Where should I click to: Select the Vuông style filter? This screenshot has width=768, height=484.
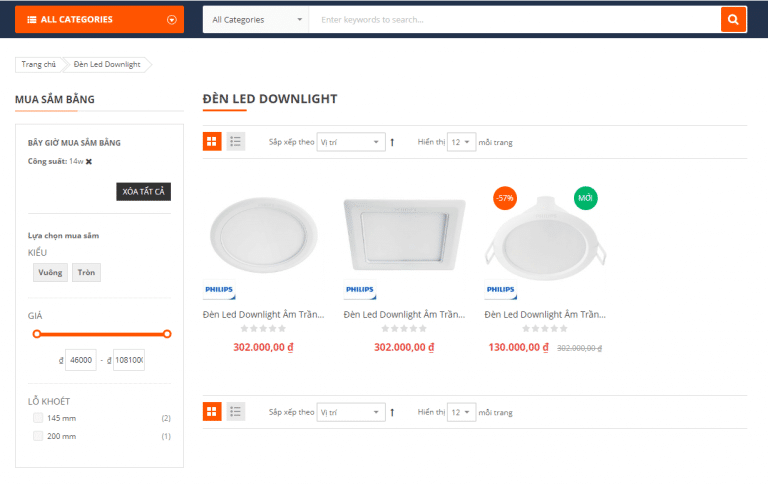(x=50, y=272)
